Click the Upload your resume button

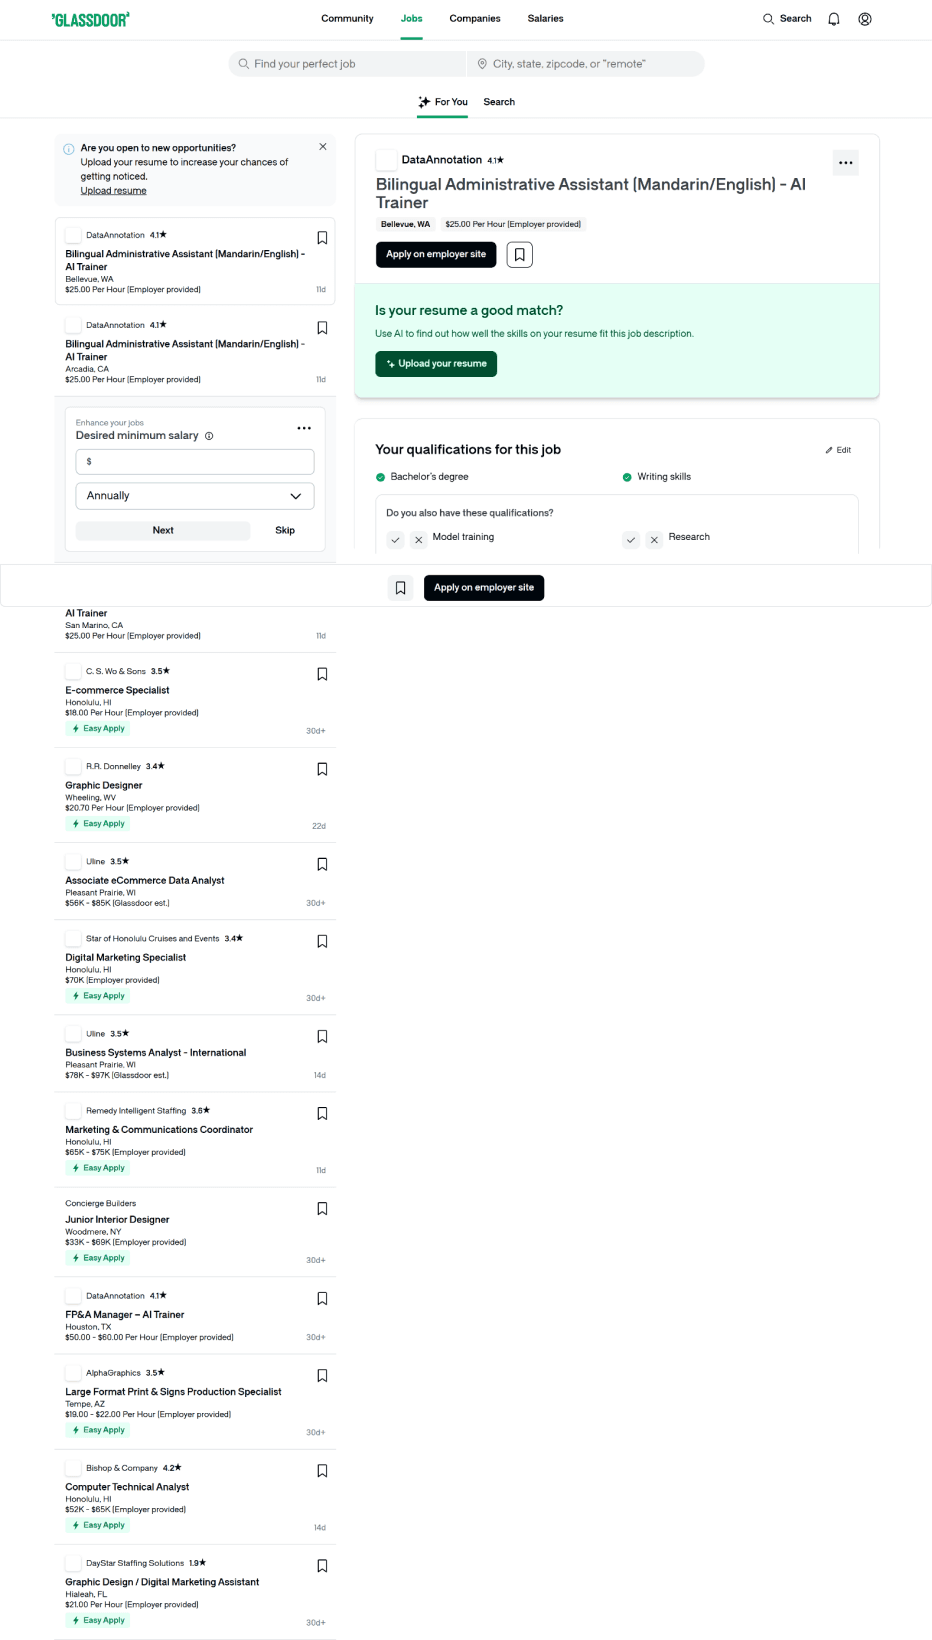point(436,364)
